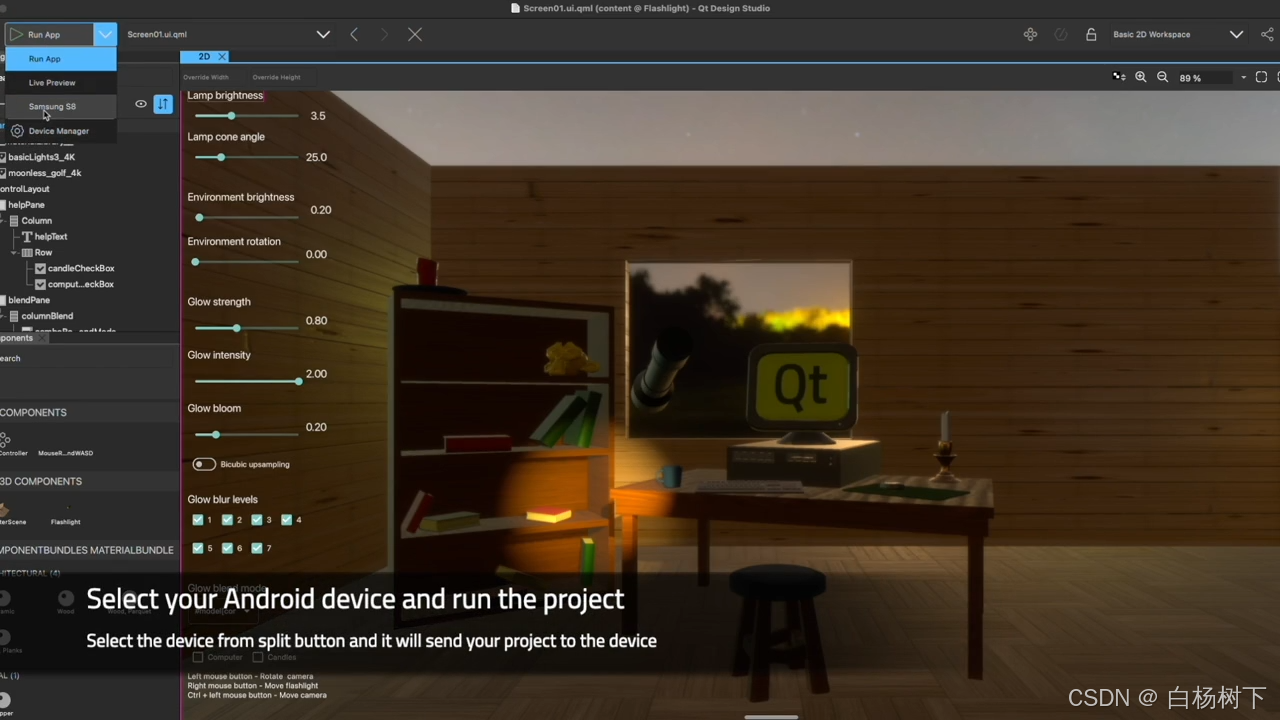Viewport: 1280px width, 720px height.
Task: Click the unlocked padlock icon in the toolbar
Action: tap(1091, 34)
